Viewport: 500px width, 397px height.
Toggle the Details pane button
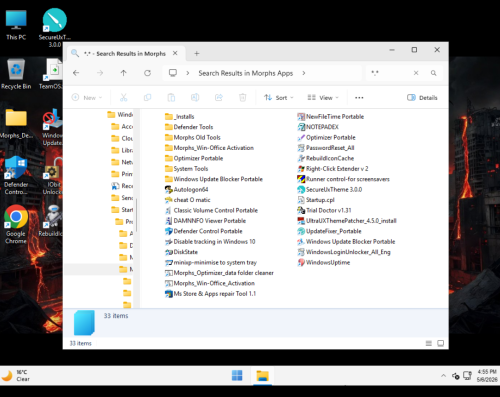422,98
